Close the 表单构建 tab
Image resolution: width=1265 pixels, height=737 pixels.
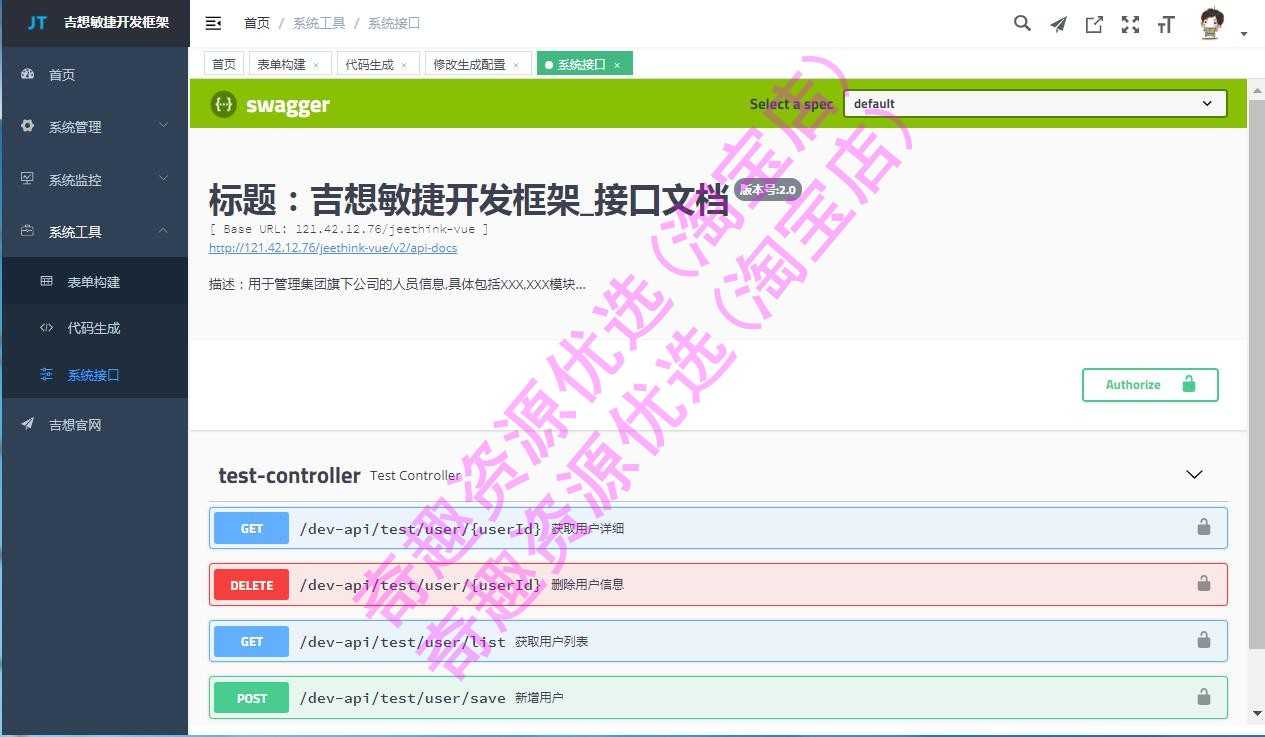tap(316, 65)
